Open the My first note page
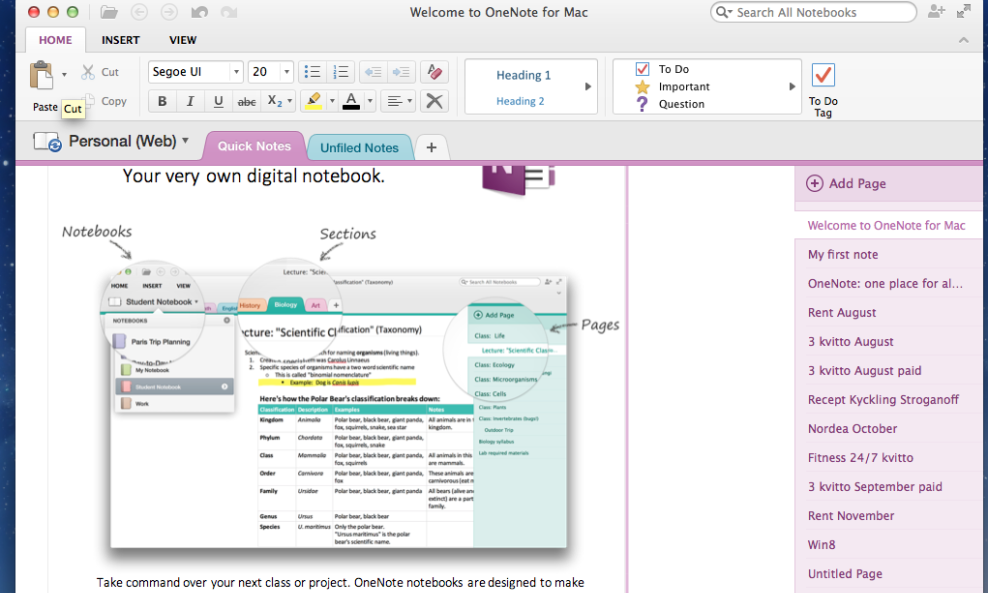The width and height of the screenshot is (988, 593). (x=888, y=255)
